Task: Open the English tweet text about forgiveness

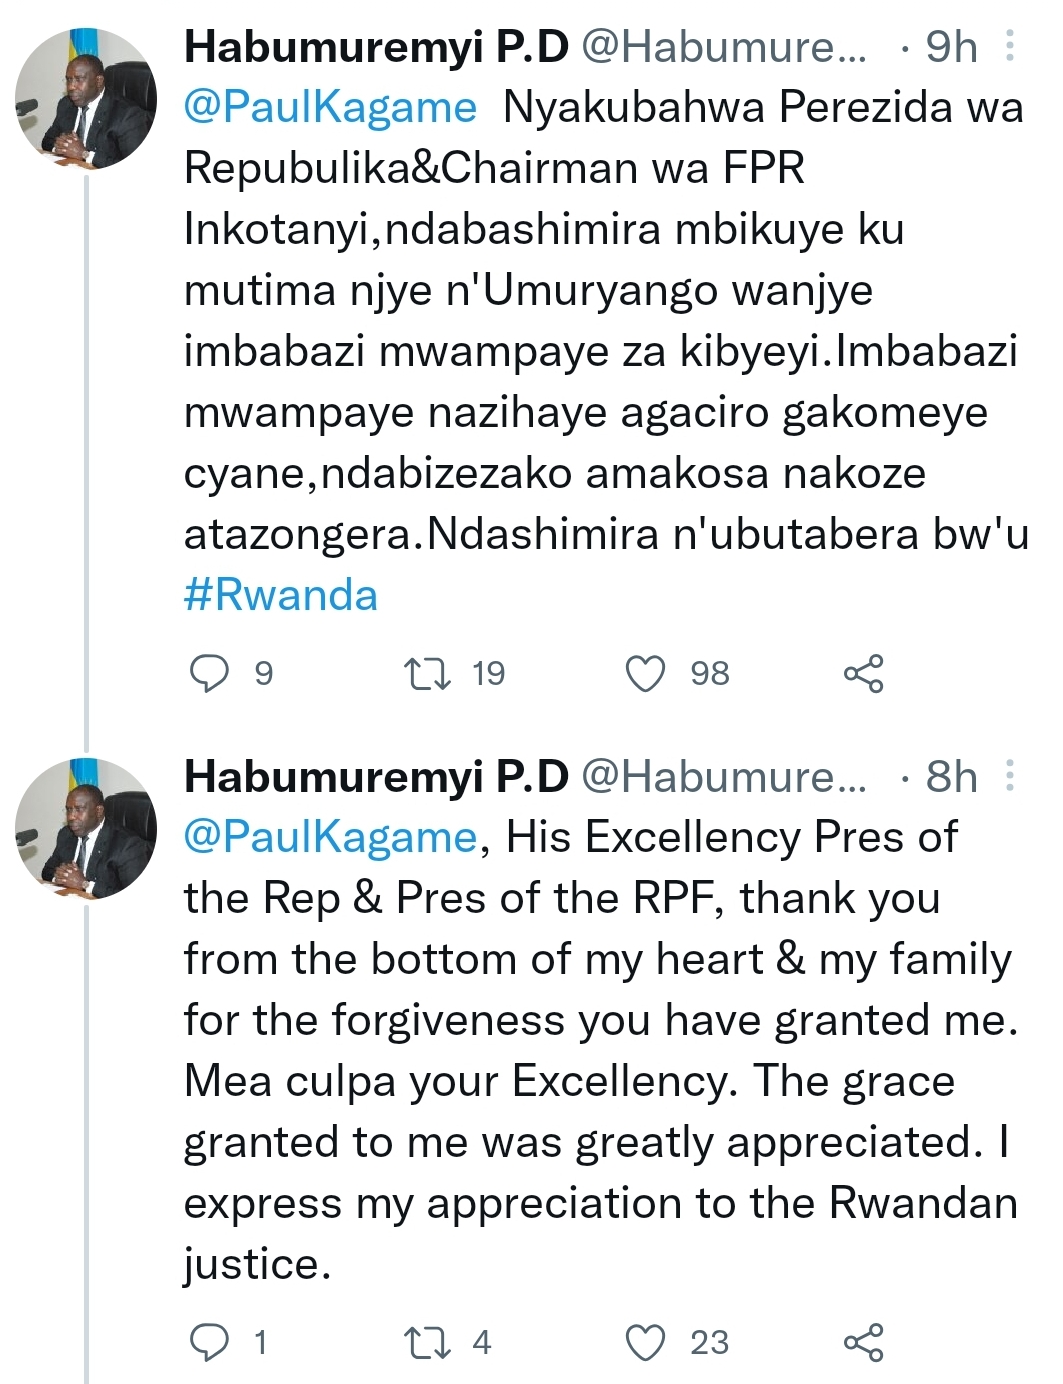Action: [600, 1050]
